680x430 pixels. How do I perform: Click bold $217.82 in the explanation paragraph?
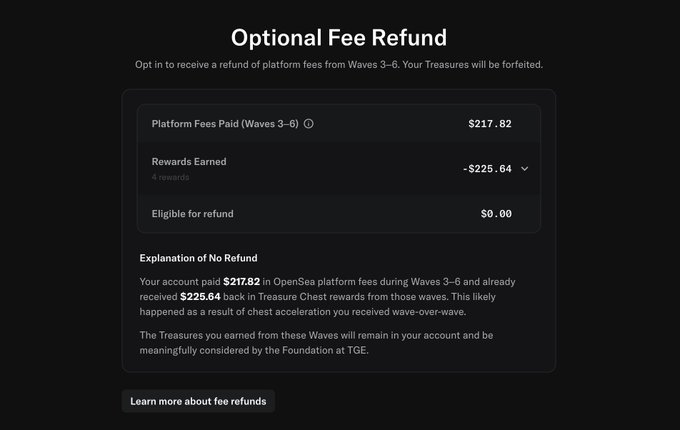click(x=242, y=282)
